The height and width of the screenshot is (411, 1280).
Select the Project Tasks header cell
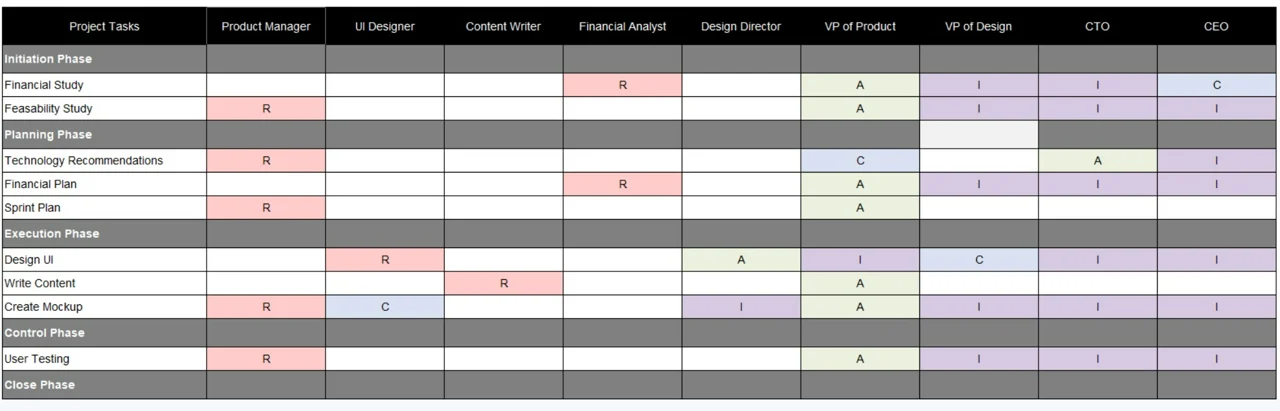point(104,26)
